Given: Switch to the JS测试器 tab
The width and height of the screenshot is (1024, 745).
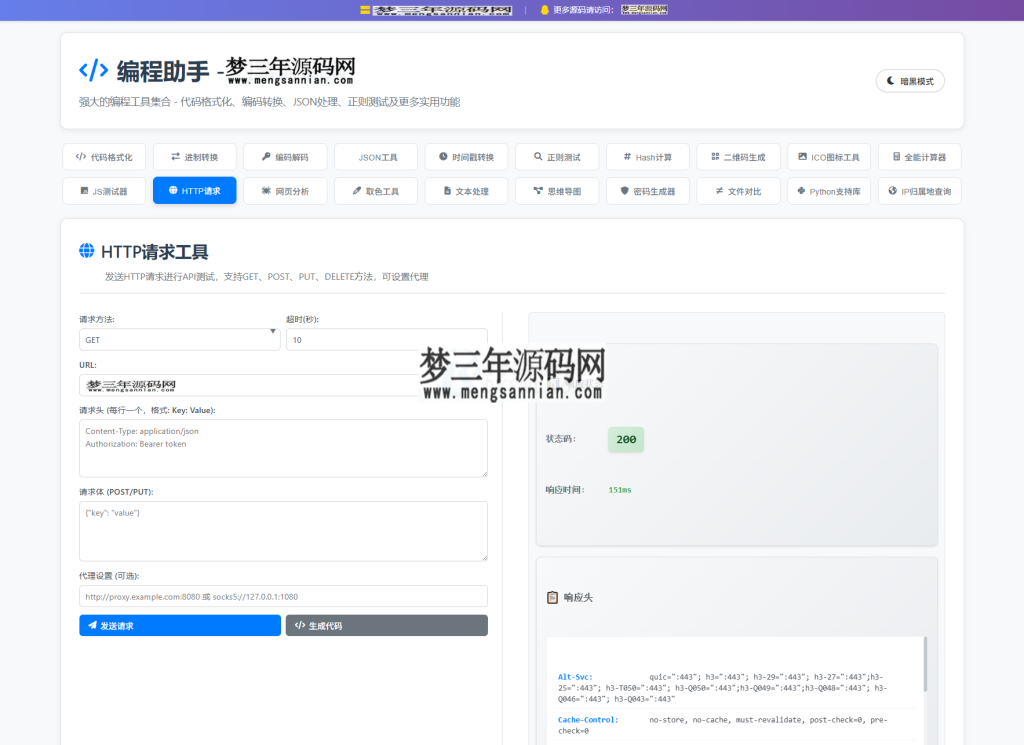Looking at the screenshot, I should [103, 190].
